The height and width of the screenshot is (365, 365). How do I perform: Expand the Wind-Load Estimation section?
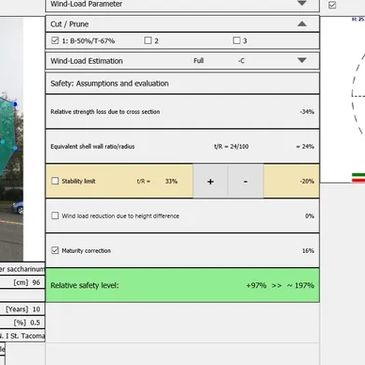302,61
